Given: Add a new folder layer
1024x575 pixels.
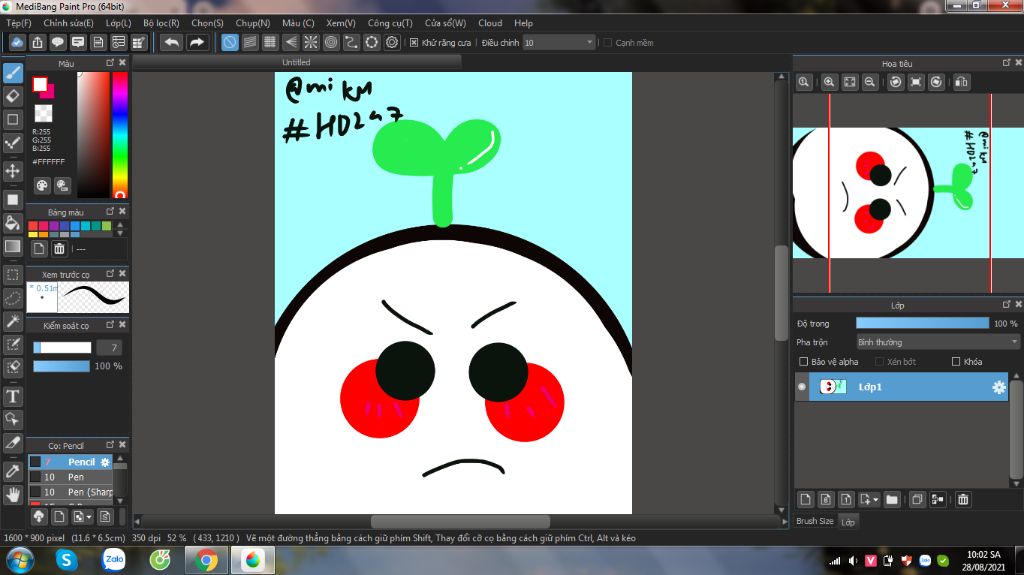Looking at the screenshot, I should 892,500.
